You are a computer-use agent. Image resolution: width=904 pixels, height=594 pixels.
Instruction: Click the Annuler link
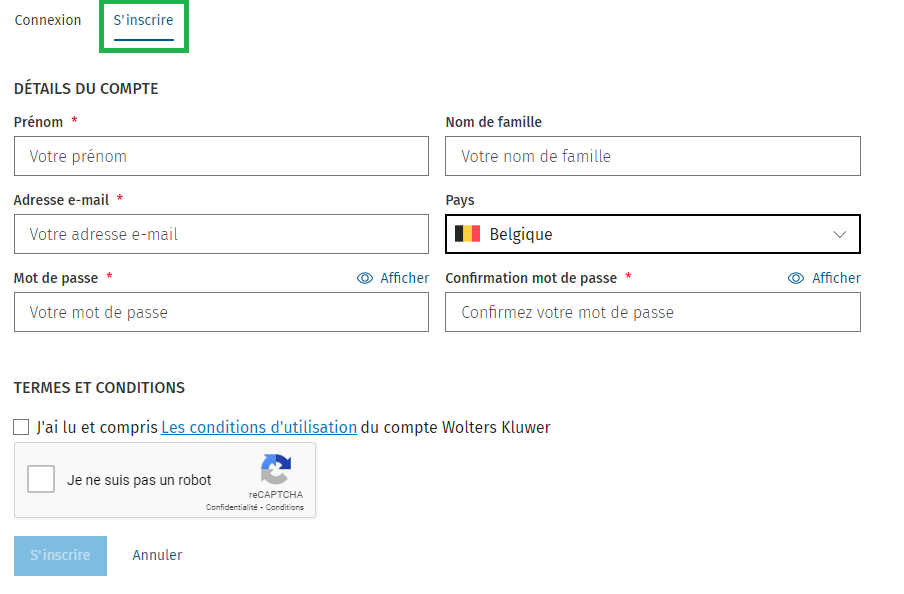coord(157,555)
